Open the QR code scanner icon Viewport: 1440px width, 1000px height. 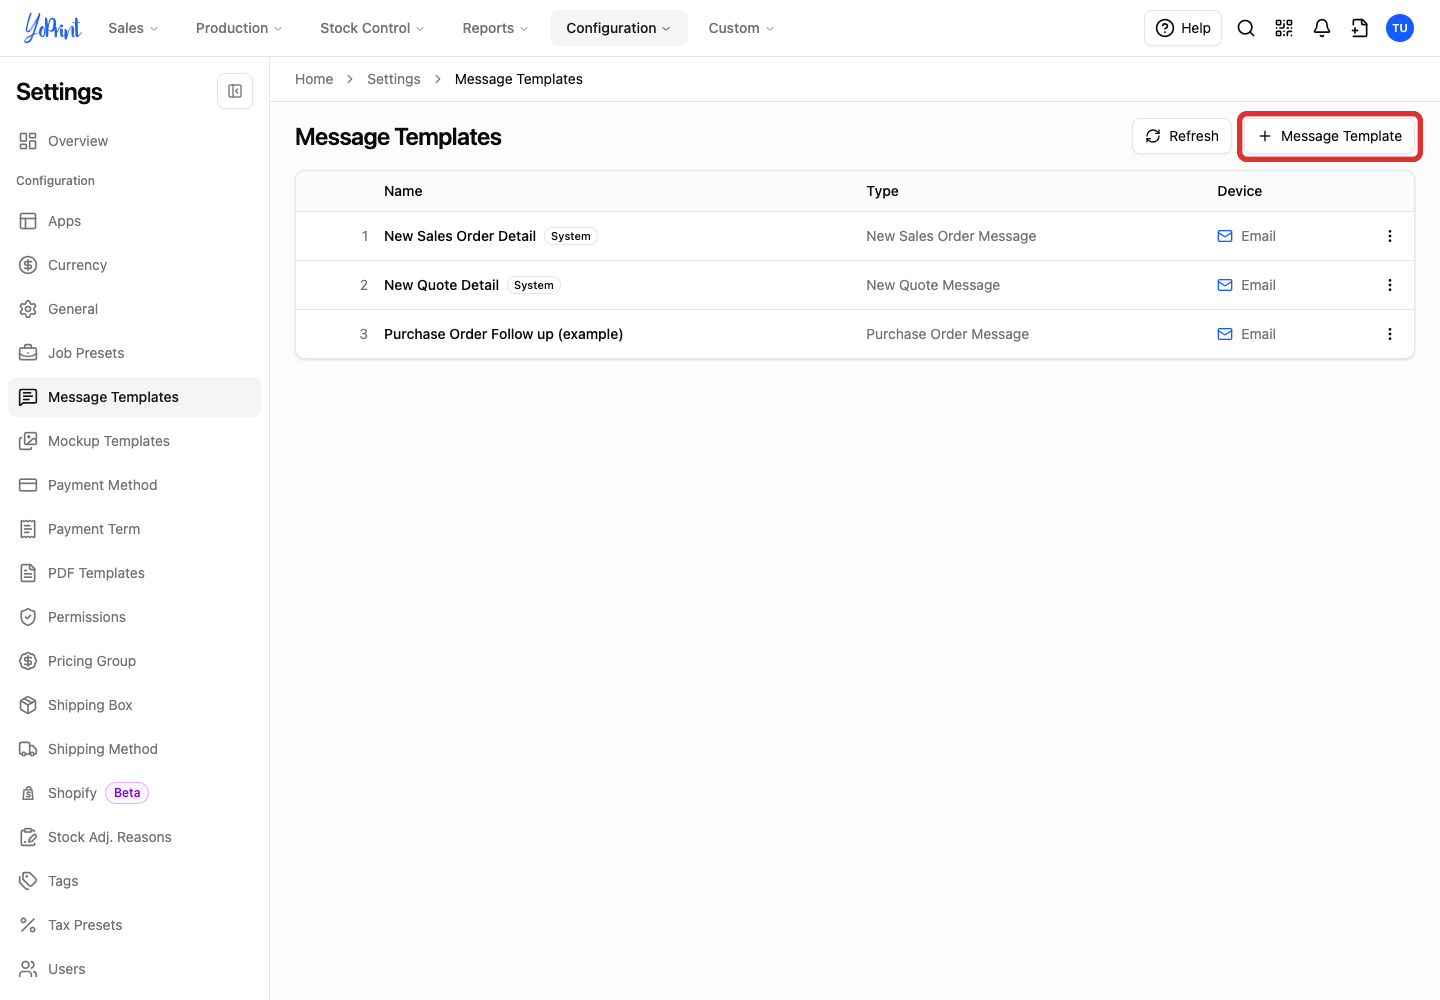pyautogui.click(x=1284, y=28)
